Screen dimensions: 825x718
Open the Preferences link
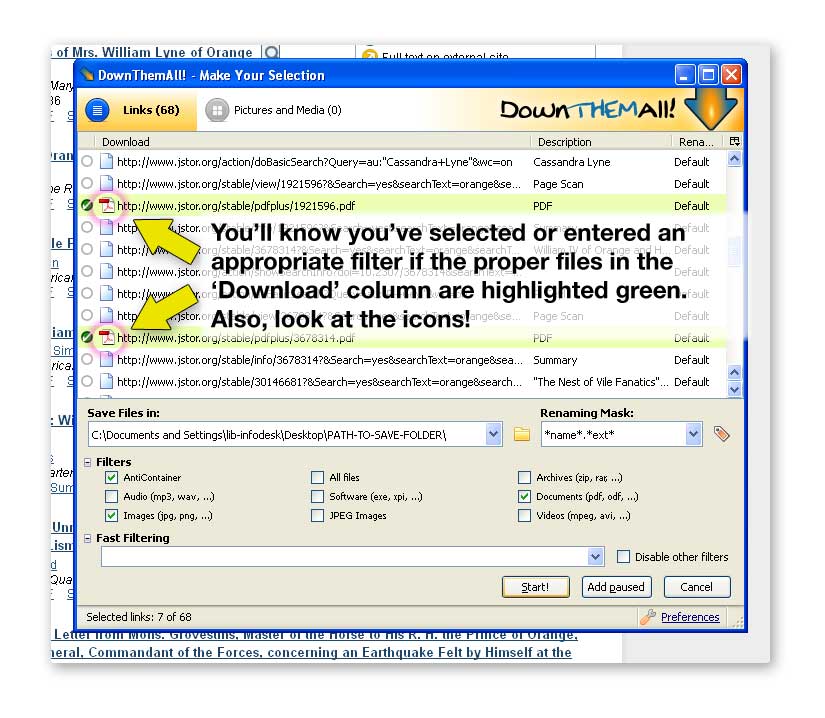690,617
